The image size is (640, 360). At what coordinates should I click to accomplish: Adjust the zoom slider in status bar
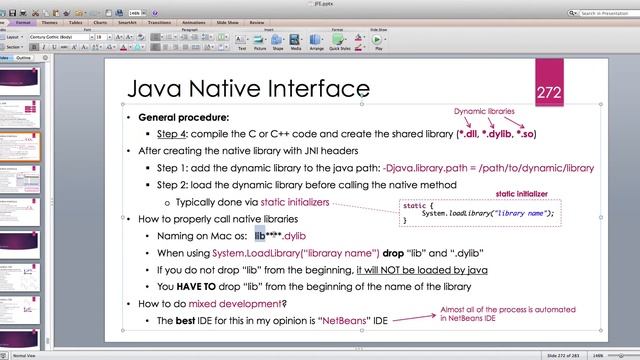[622, 356]
